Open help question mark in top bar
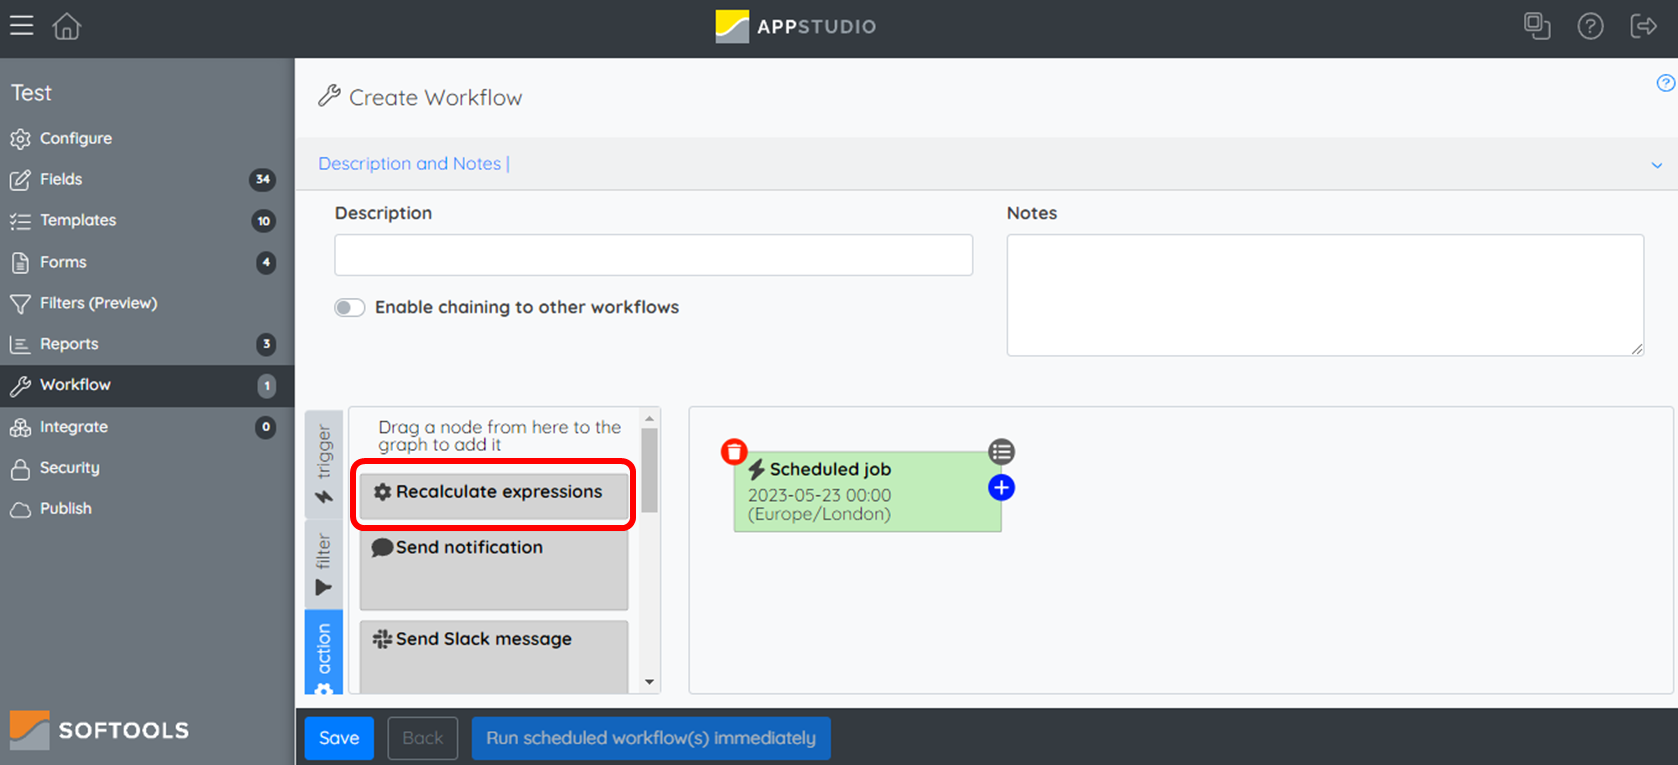This screenshot has height=765, width=1678. point(1590,26)
